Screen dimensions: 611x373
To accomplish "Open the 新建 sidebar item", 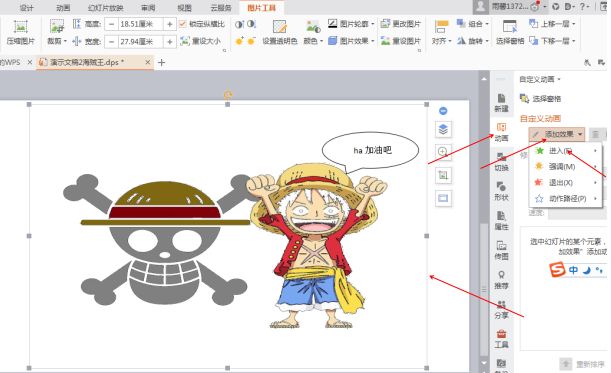I will pos(501,103).
